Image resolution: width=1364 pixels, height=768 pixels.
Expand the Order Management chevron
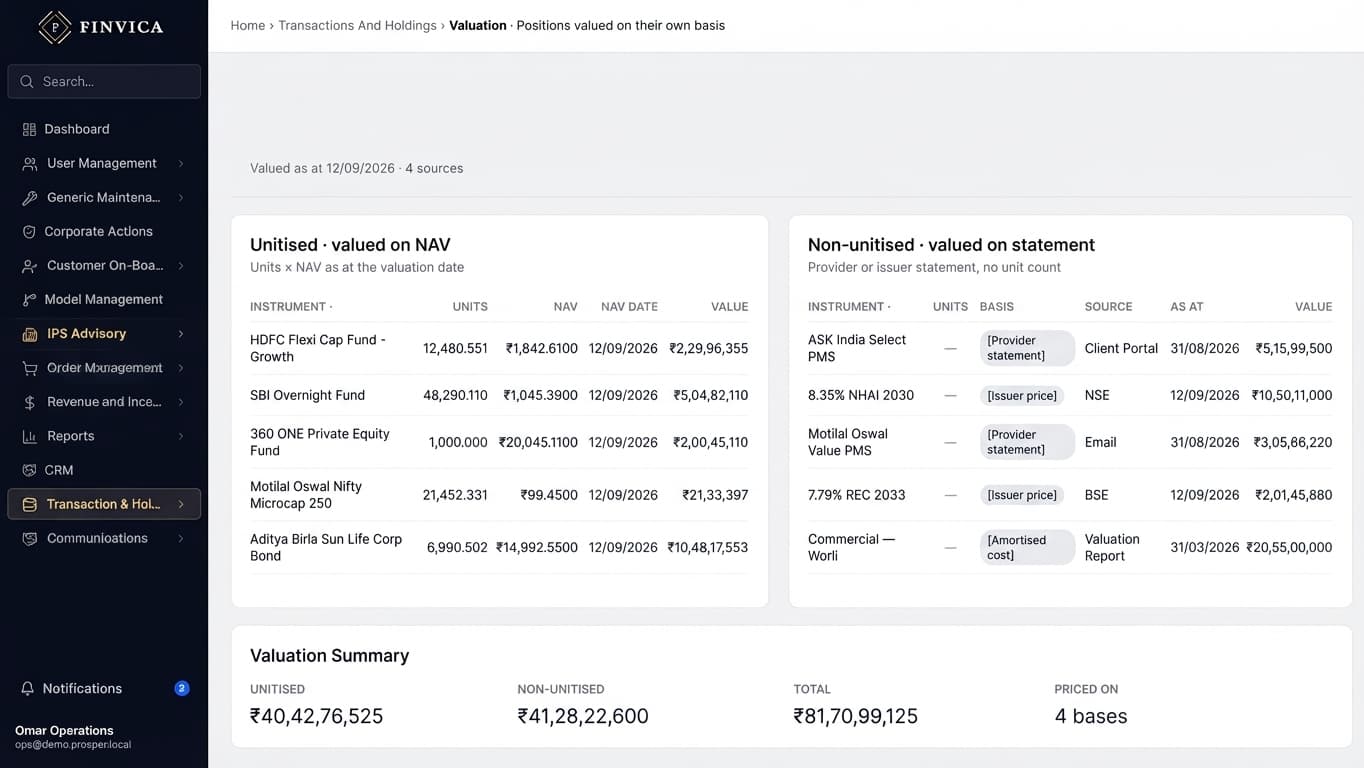(x=181, y=367)
